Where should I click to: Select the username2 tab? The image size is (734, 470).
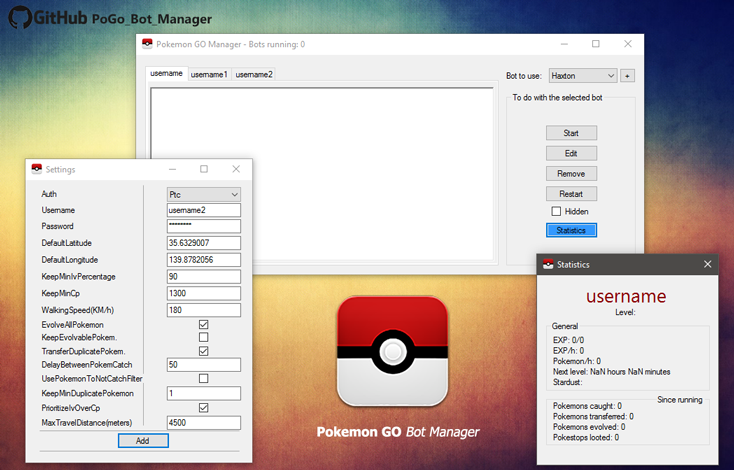tap(254, 74)
